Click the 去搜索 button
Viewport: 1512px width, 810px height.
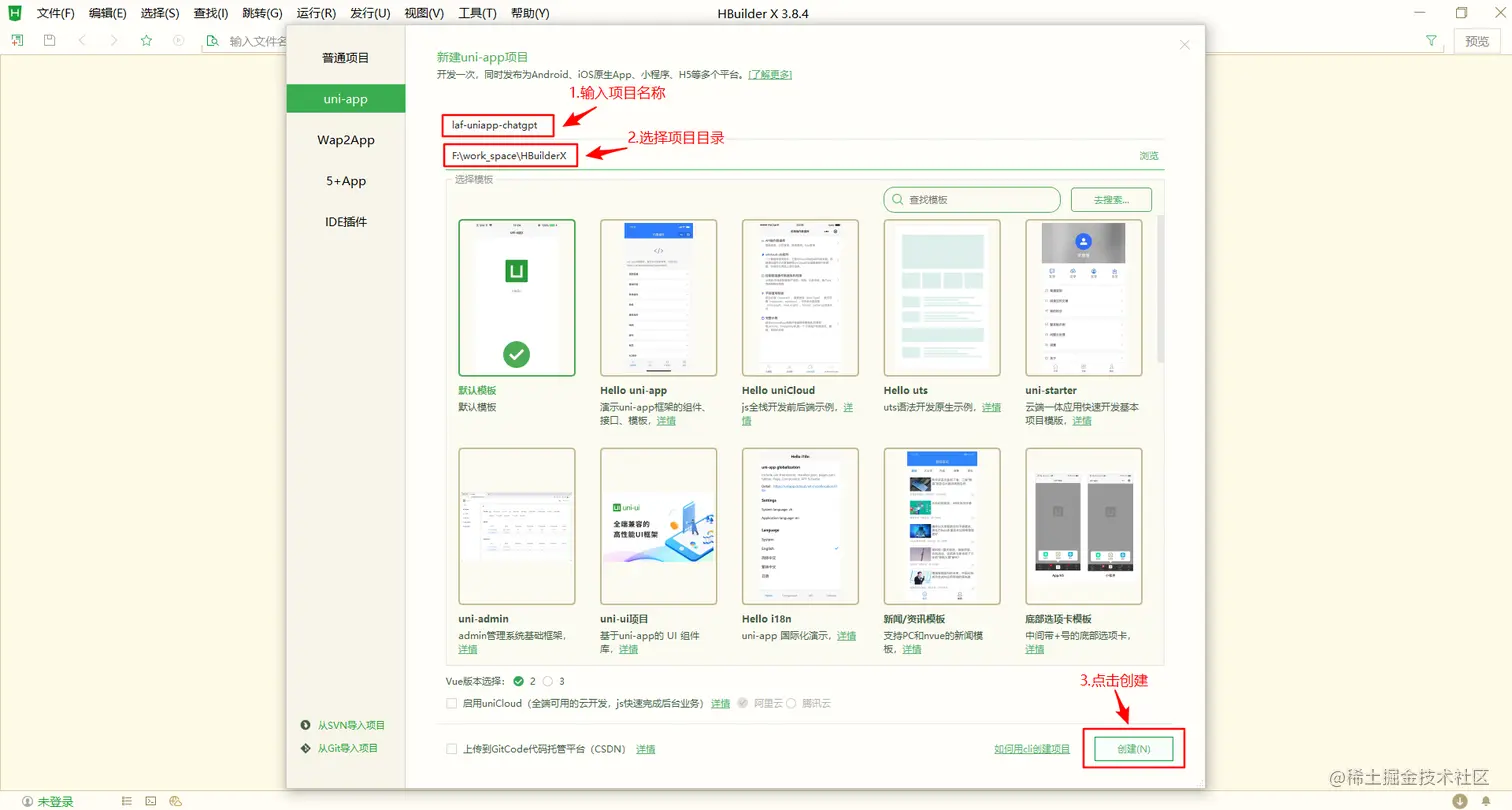pos(1111,200)
